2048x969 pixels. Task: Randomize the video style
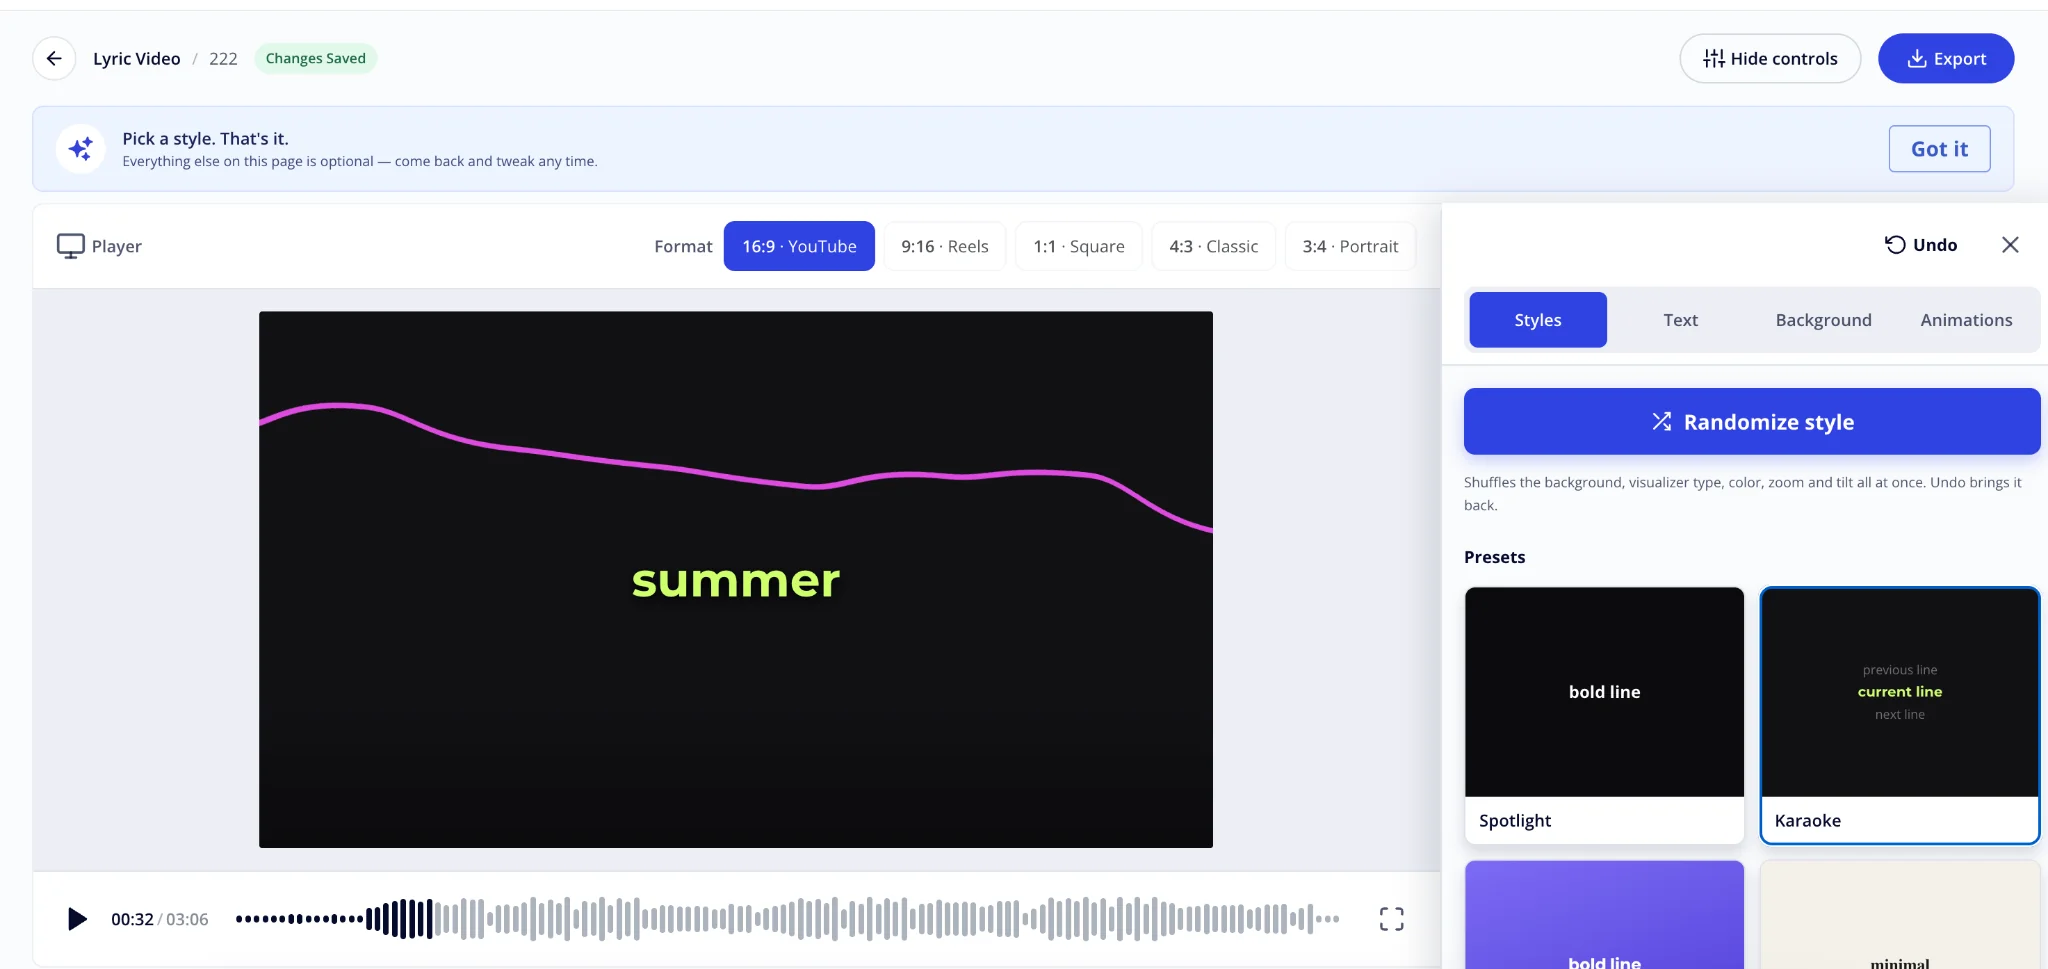(x=1752, y=422)
